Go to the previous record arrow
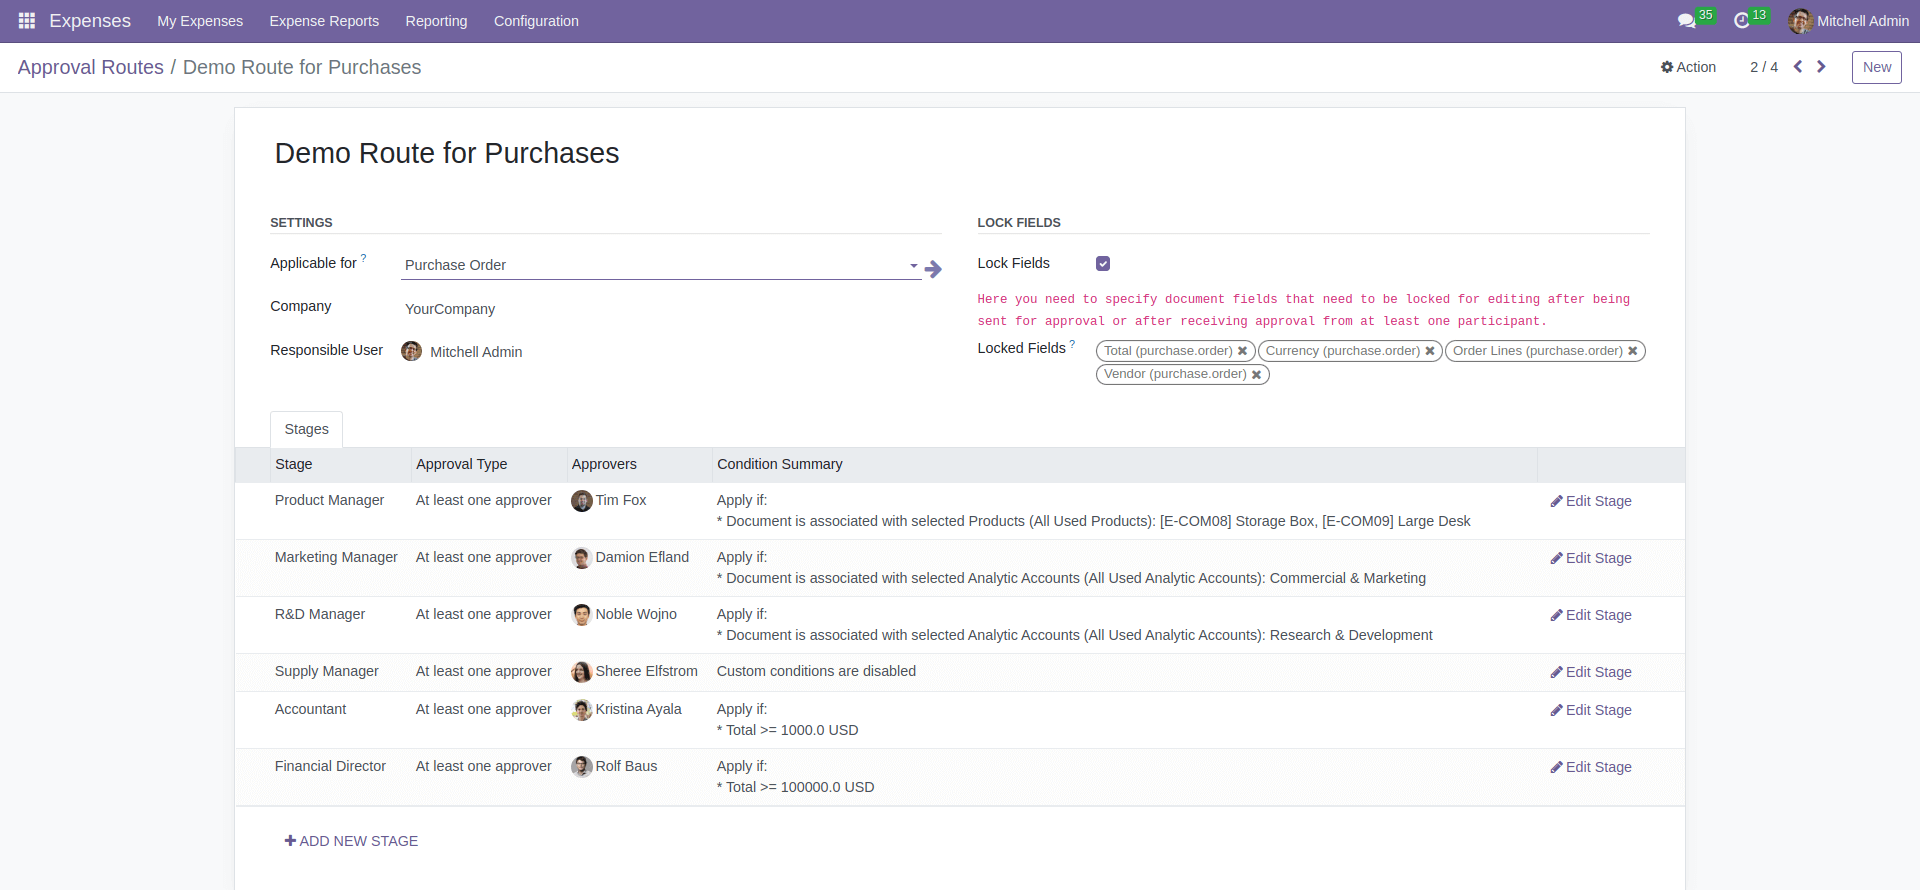 click(x=1798, y=67)
